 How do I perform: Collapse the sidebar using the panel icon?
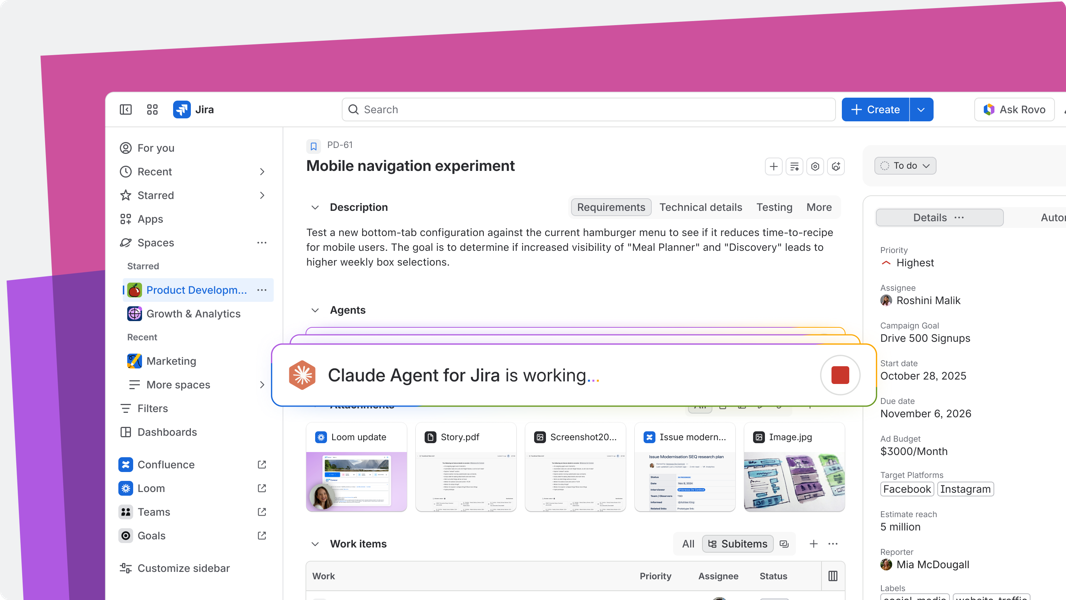pyautogui.click(x=126, y=109)
